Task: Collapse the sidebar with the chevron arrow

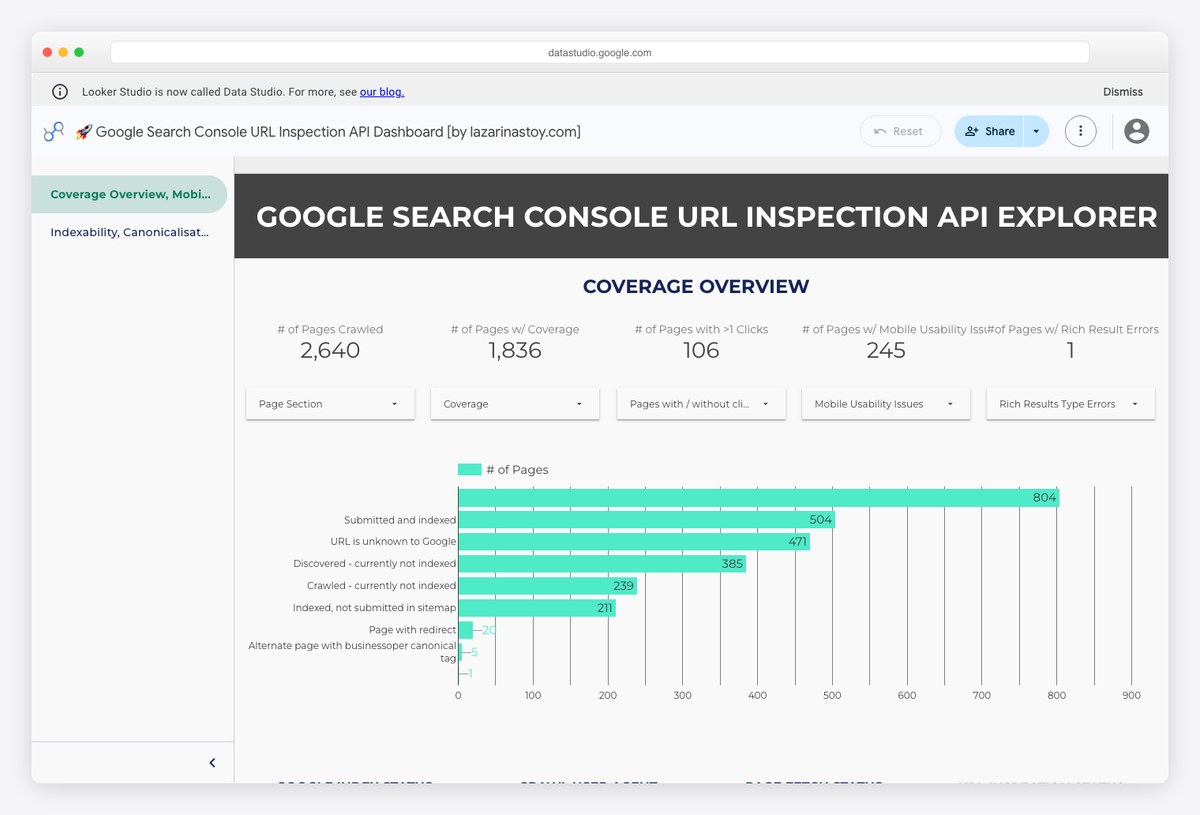Action: 212,763
